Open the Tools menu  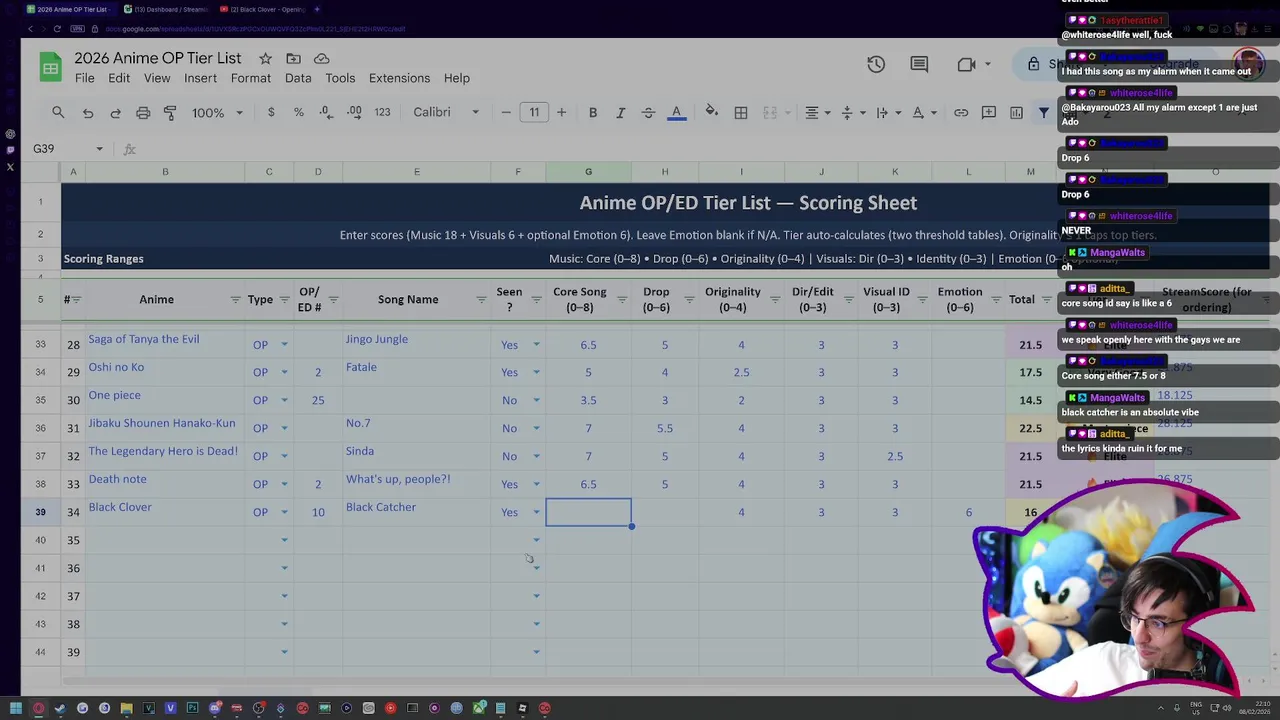340,78
